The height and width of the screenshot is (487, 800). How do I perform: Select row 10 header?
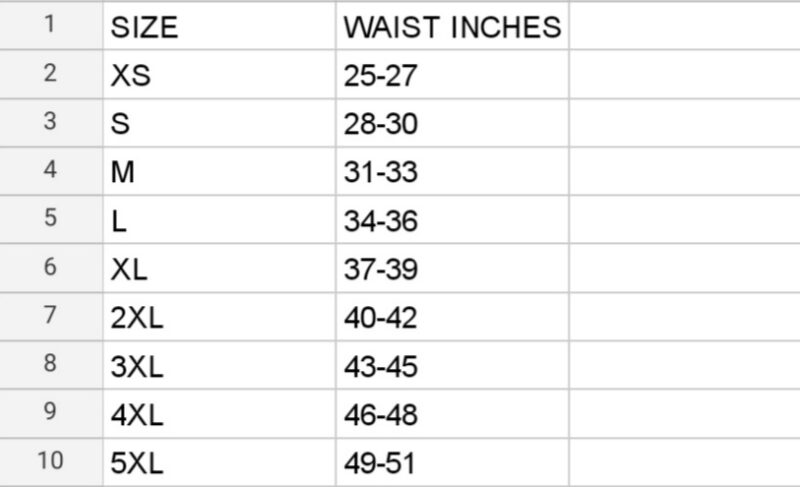50,463
